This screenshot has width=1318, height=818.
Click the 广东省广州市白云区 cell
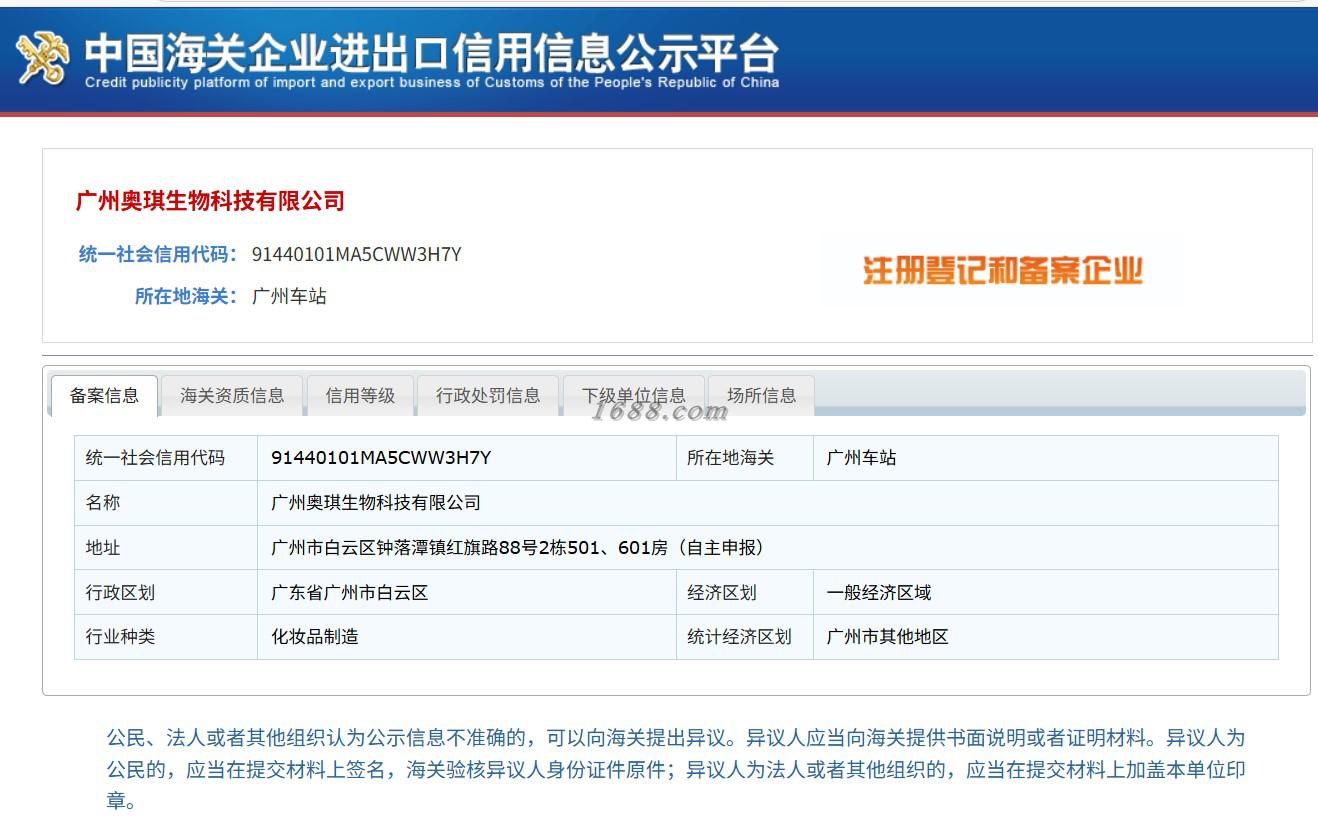point(467,592)
